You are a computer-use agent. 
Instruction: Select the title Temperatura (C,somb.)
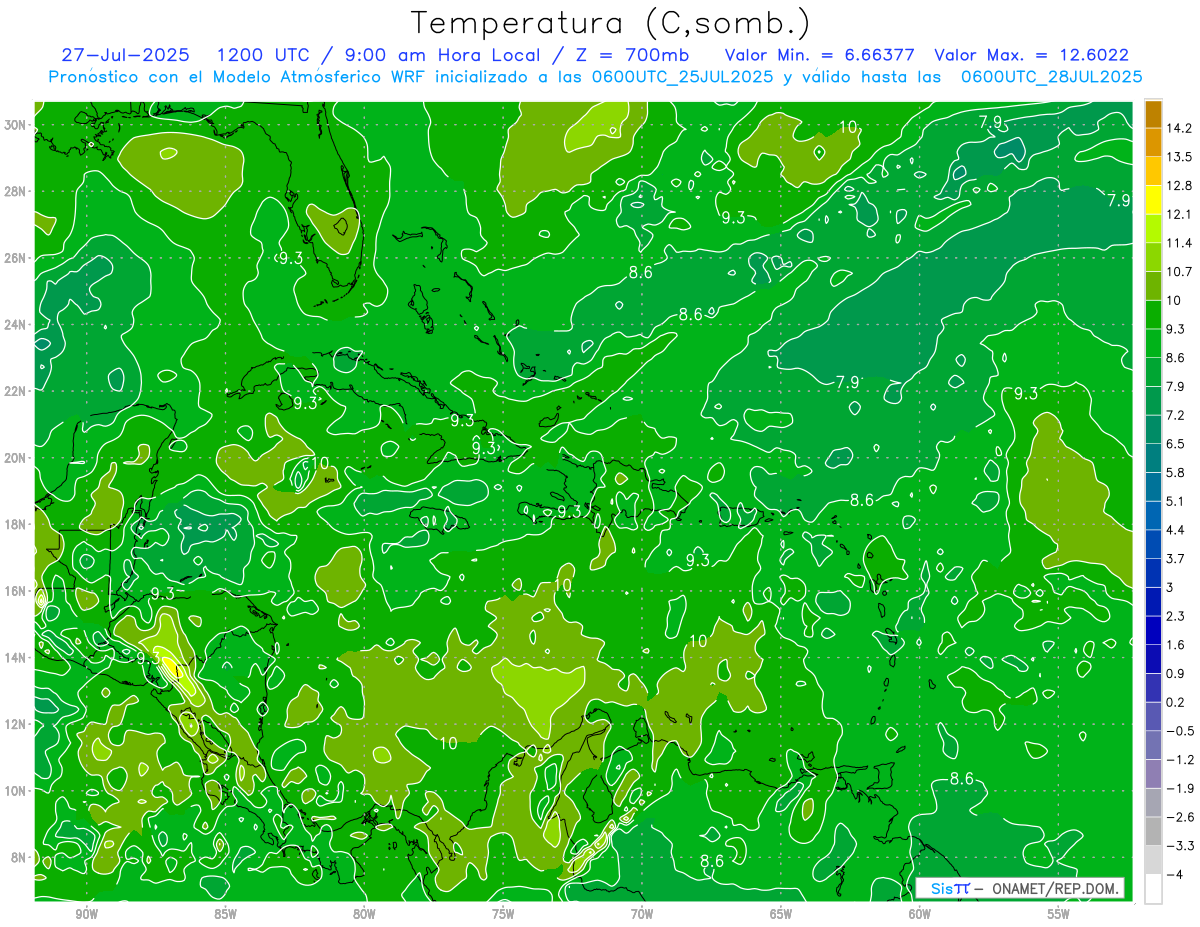pos(611,23)
